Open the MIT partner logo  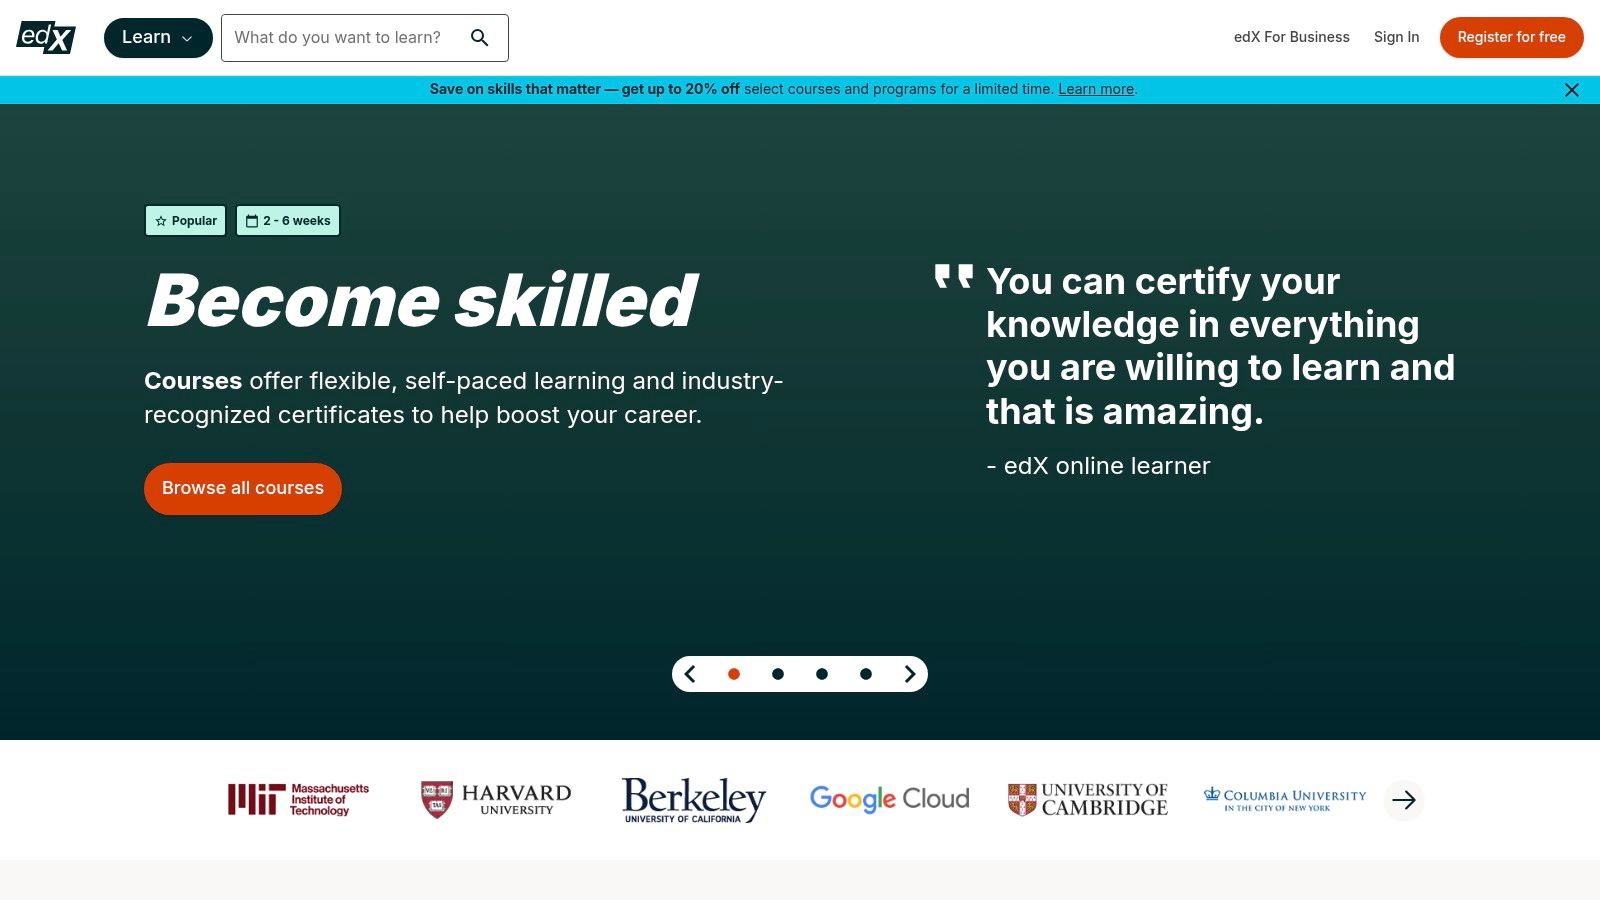pos(298,799)
